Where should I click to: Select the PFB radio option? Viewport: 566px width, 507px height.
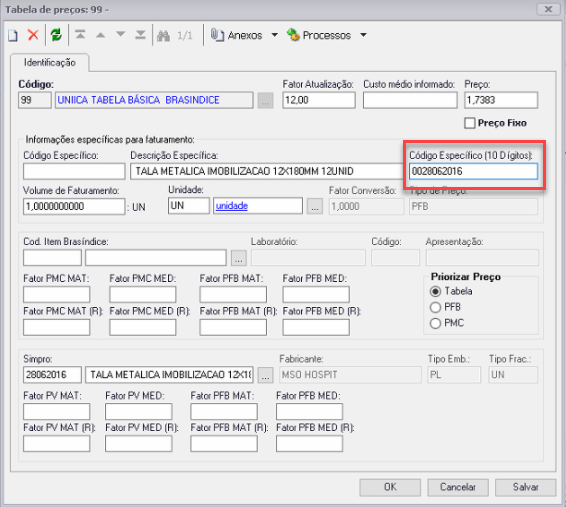pos(435,307)
